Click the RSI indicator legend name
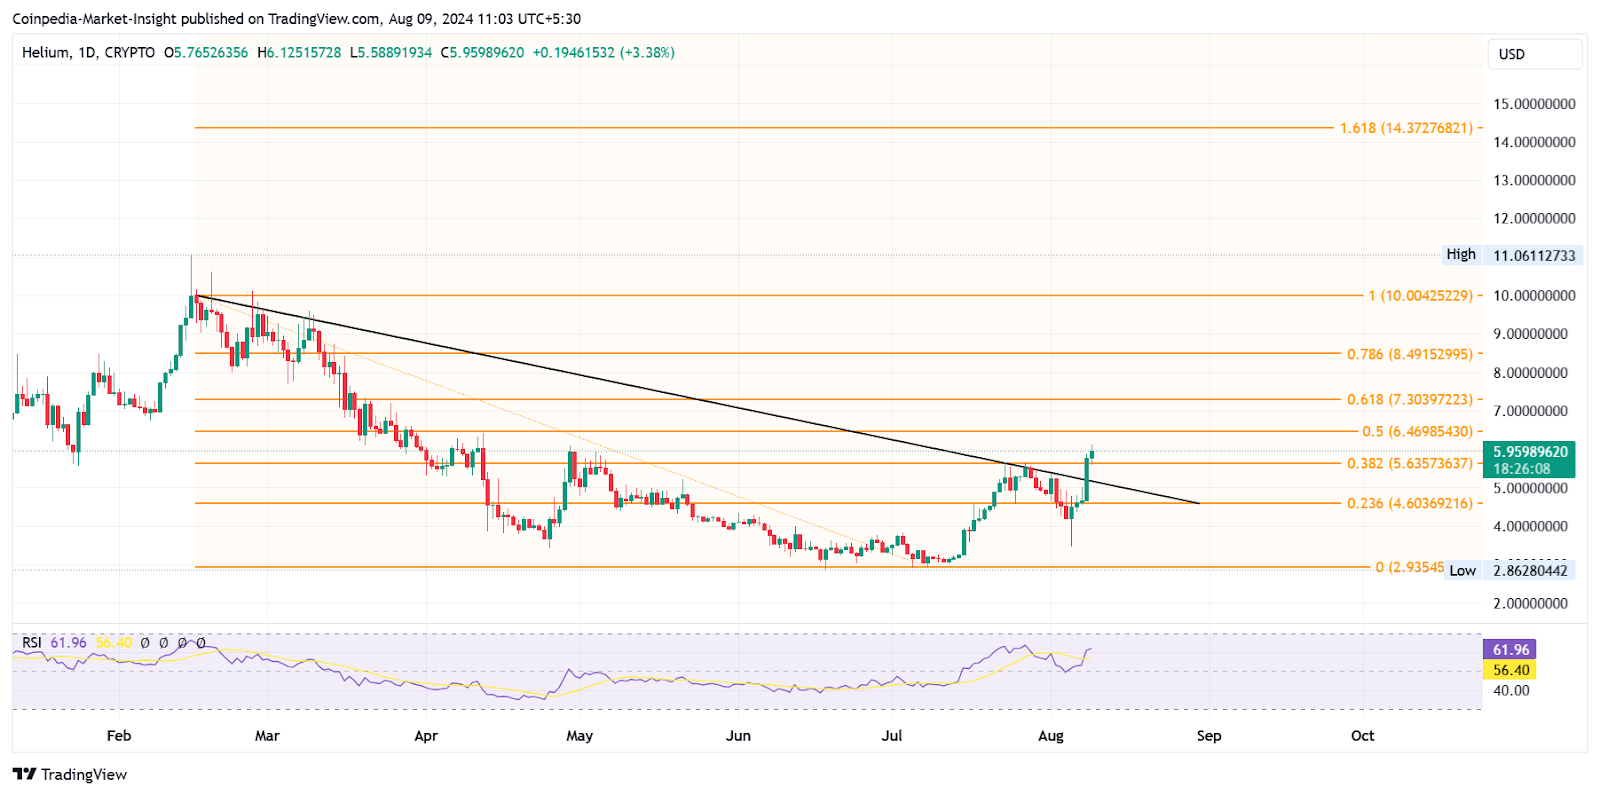Image resolution: width=1600 pixels, height=795 pixels. point(32,642)
